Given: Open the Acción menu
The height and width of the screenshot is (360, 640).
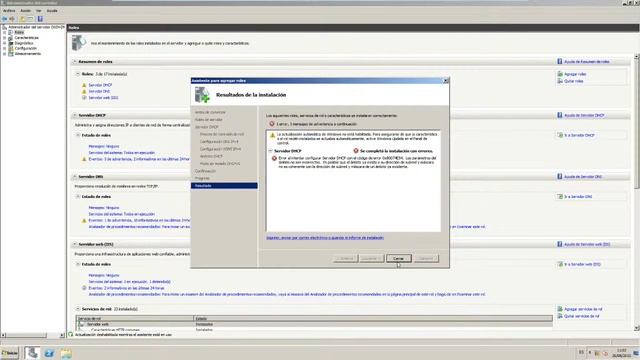Looking at the screenshot, I should 25,11.
